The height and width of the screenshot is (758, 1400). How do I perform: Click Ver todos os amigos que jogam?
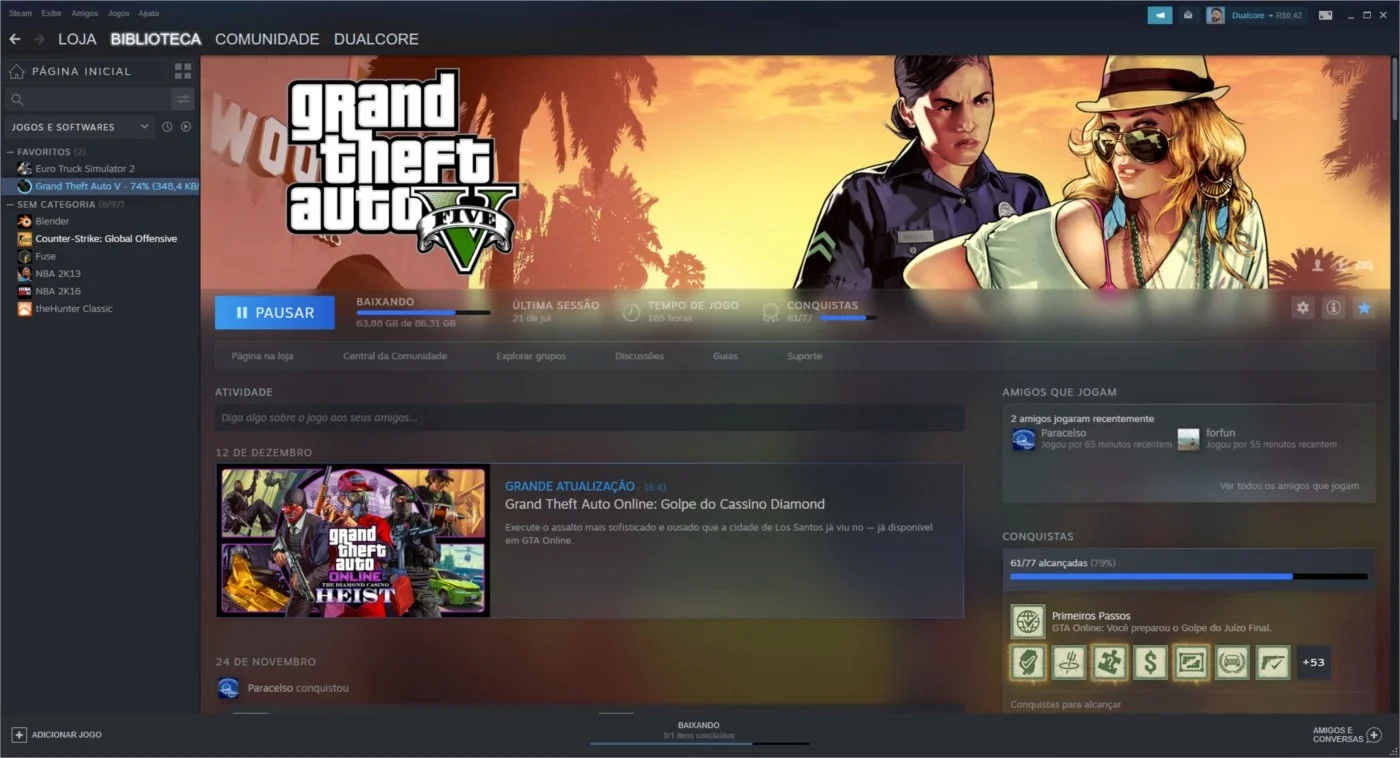1289,486
